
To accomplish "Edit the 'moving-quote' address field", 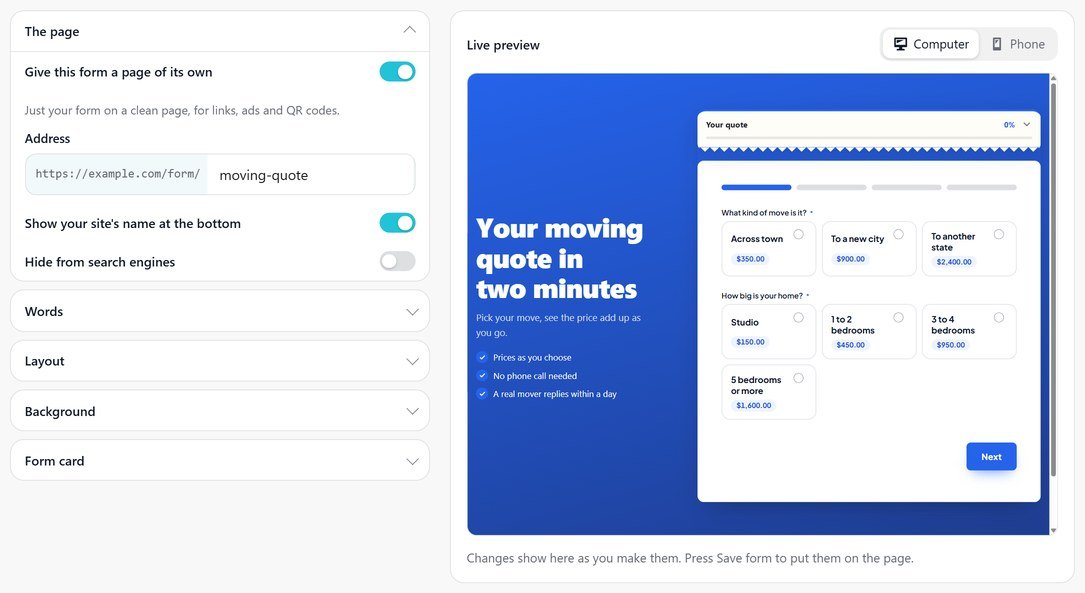I will tap(311, 175).
